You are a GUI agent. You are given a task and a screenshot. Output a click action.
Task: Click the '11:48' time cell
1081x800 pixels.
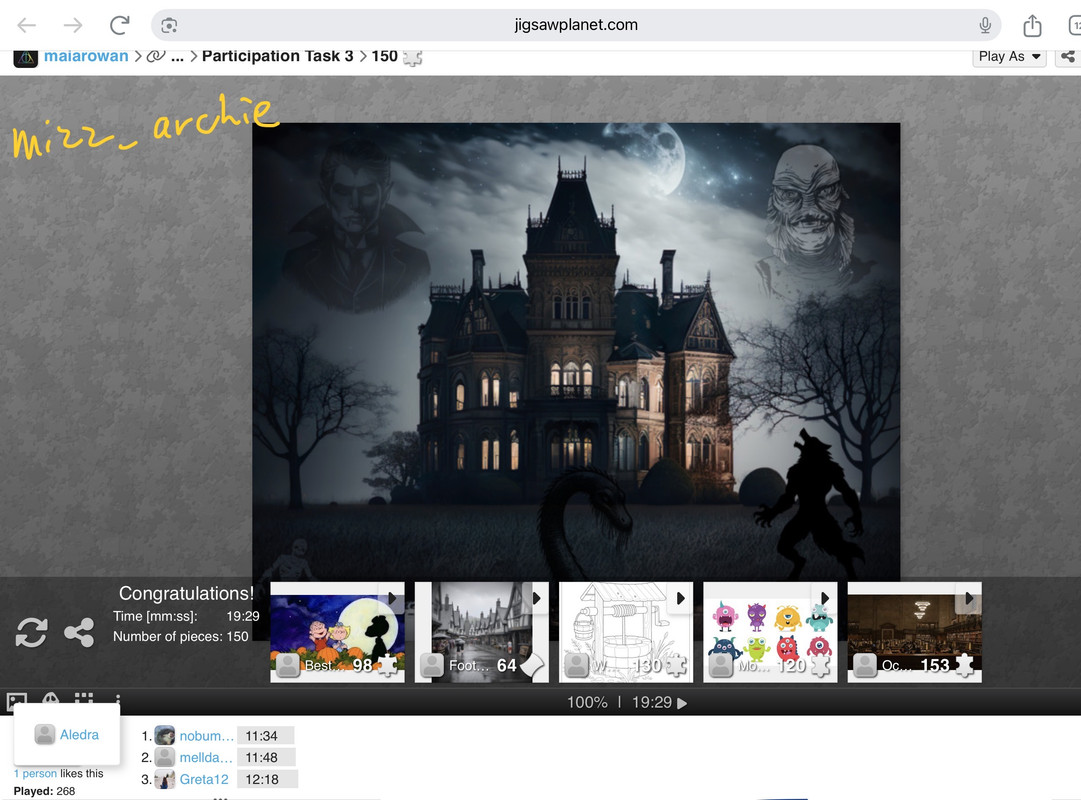pyautogui.click(x=266, y=757)
